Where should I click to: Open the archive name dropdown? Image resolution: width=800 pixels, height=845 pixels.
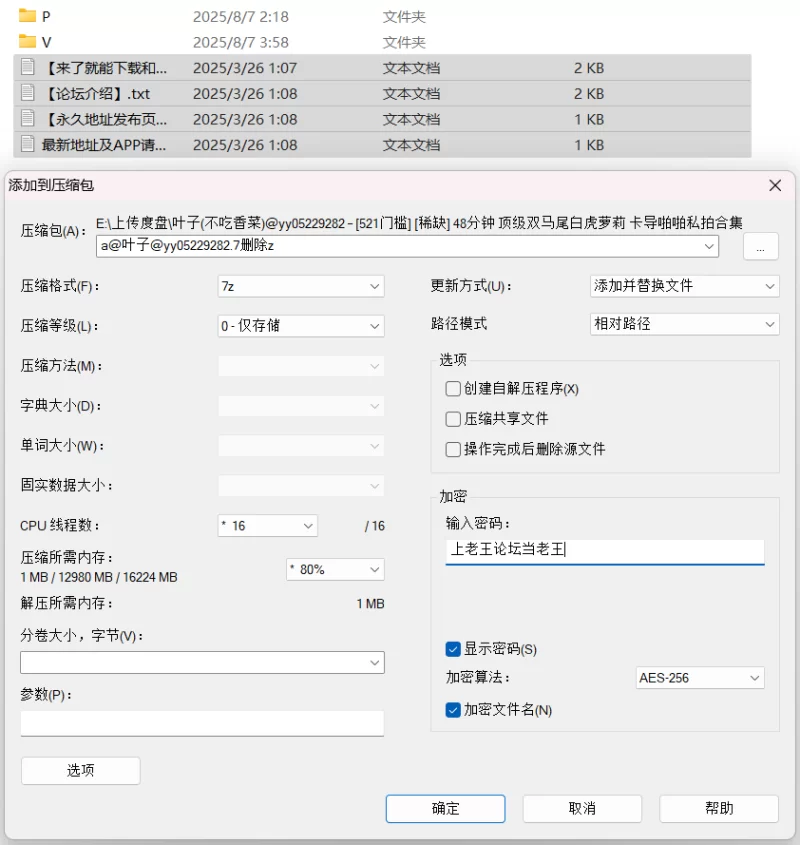708,246
